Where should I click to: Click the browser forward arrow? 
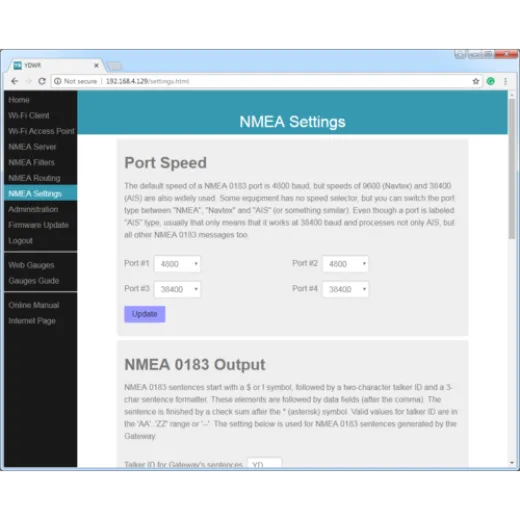coord(28,81)
